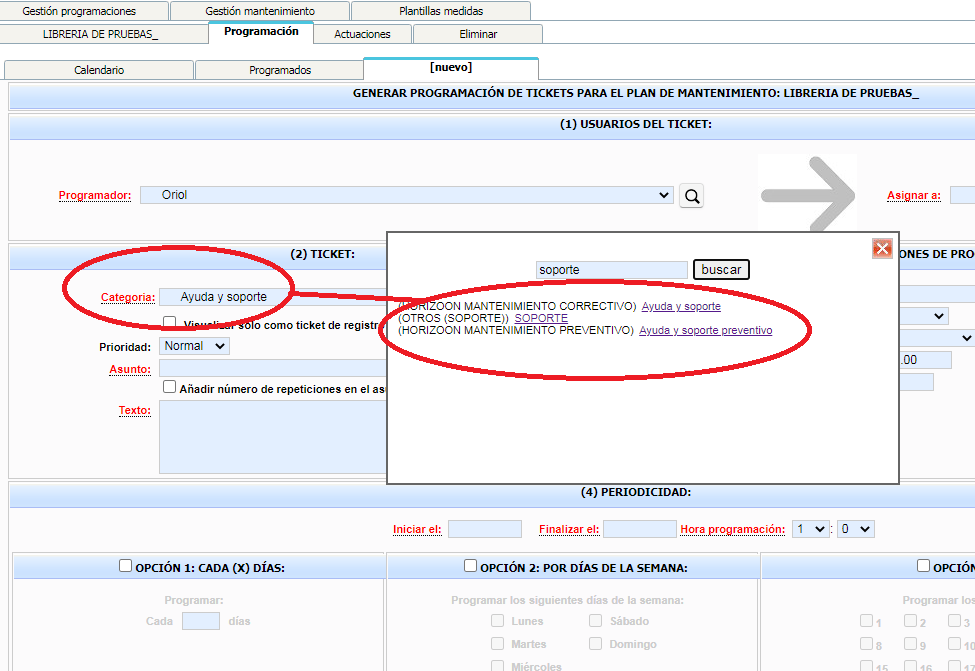Image resolution: width=975 pixels, height=671 pixels.
Task: Check OPCIÓN 2: POR DÍAS DE LA SEMANA
Action: coord(470,565)
